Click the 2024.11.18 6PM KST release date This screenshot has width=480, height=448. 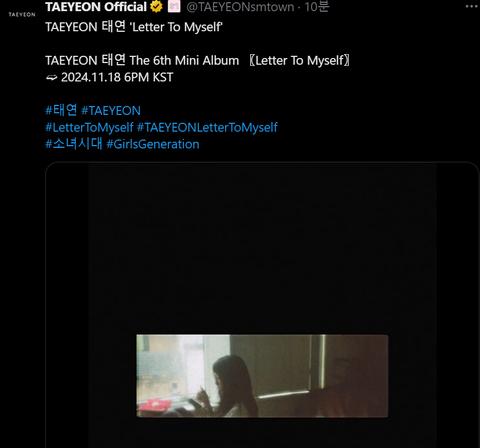point(117,77)
